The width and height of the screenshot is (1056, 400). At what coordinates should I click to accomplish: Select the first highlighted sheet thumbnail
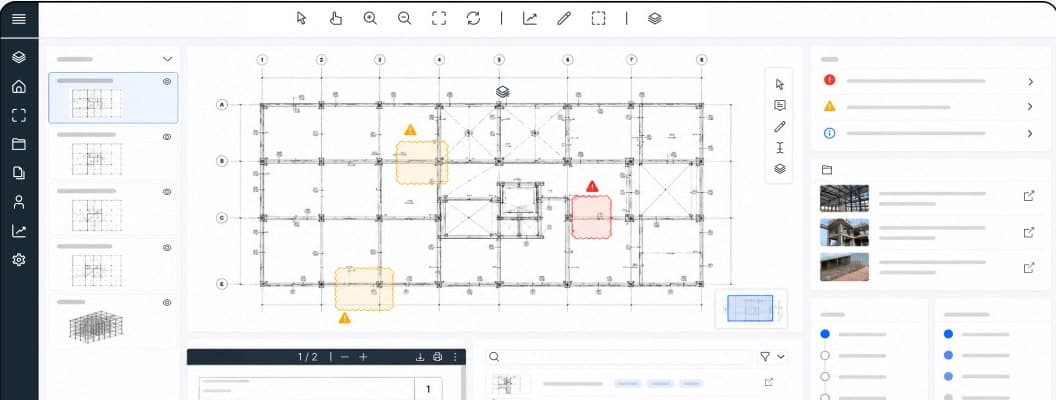[x=113, y=98]
